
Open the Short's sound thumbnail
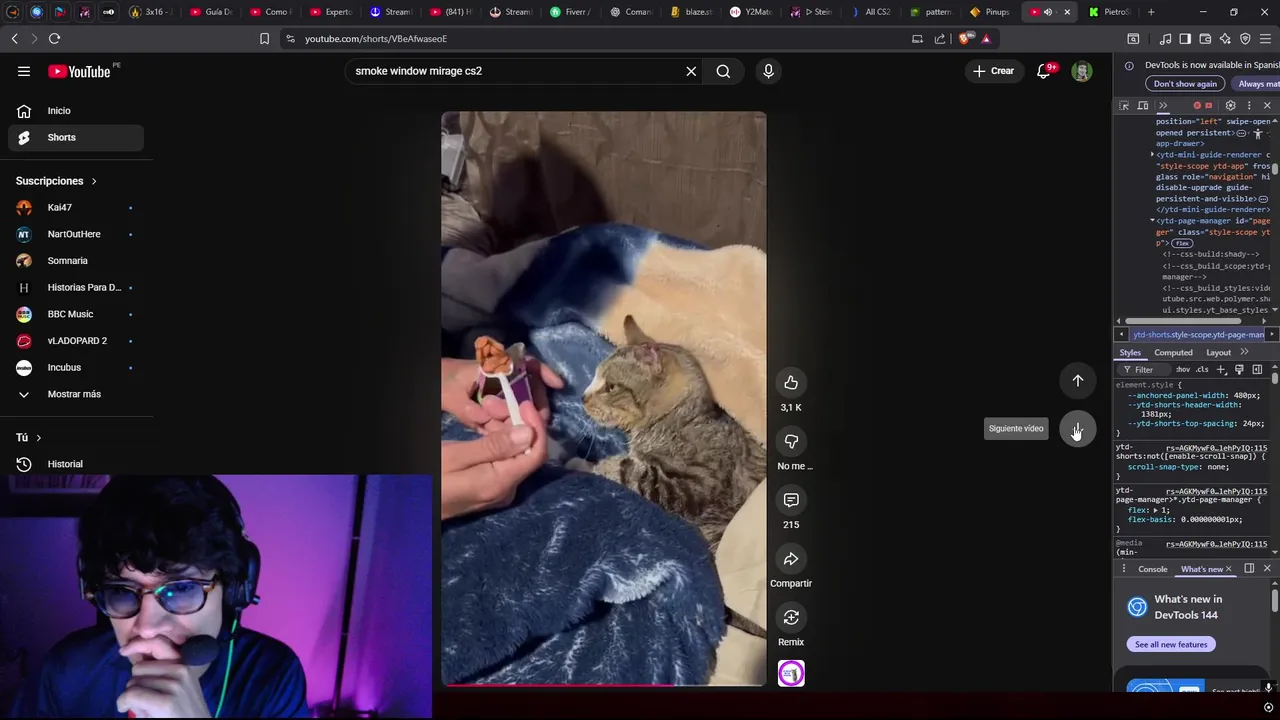click(791, 674)
